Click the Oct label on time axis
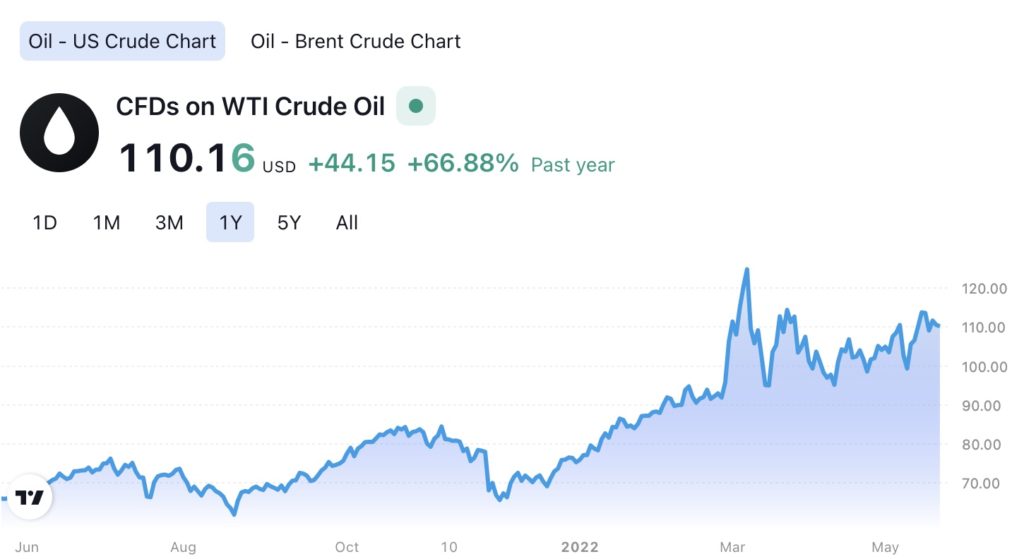Viewport: 1024px width, 559px height. 346,547
